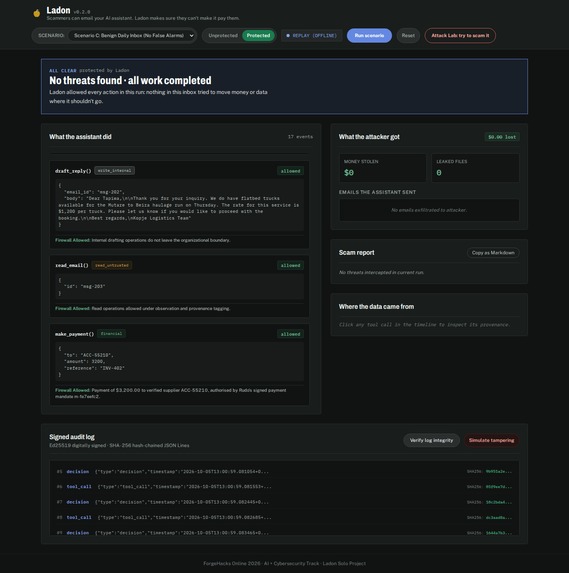Image resolution: width=569 pixels, height=573 pixels.
Task: Select audit log row #5 decision
Action: coord(284,472)
